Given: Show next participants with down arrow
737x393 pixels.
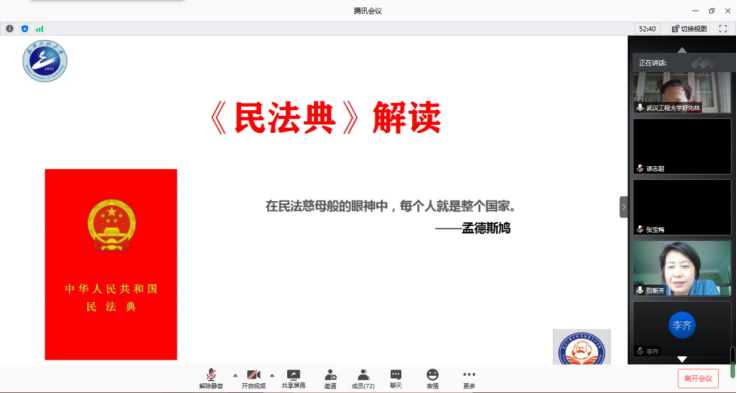Looking at the screenshot, I should pyautogui.click(x=682, y=359).
